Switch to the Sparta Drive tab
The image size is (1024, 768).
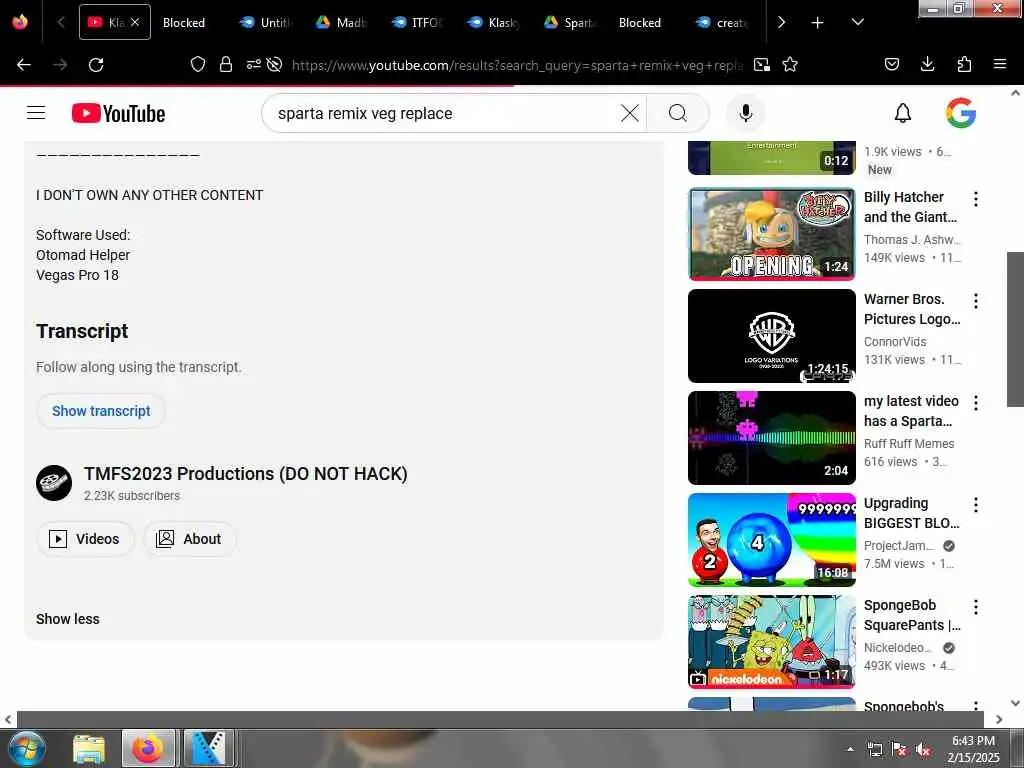[569, 23]
